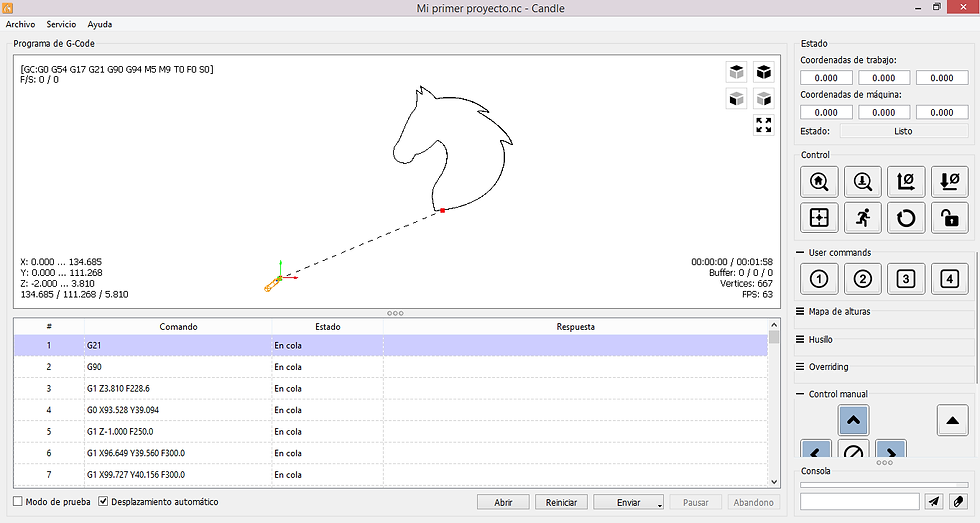This screenshot has width=980, height=523.
Task: Click the Home magnifier icon in the Control panel
Action: pyautogui.click(x=819, y=182)
